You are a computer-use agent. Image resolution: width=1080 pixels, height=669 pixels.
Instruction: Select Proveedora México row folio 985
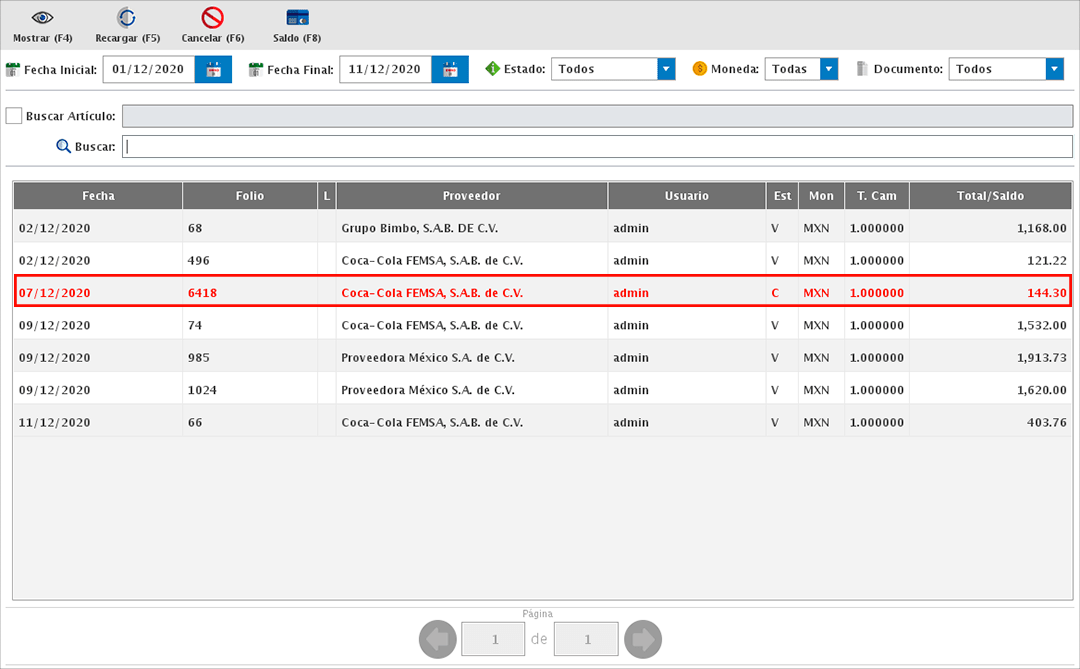(x=427, y=358)
